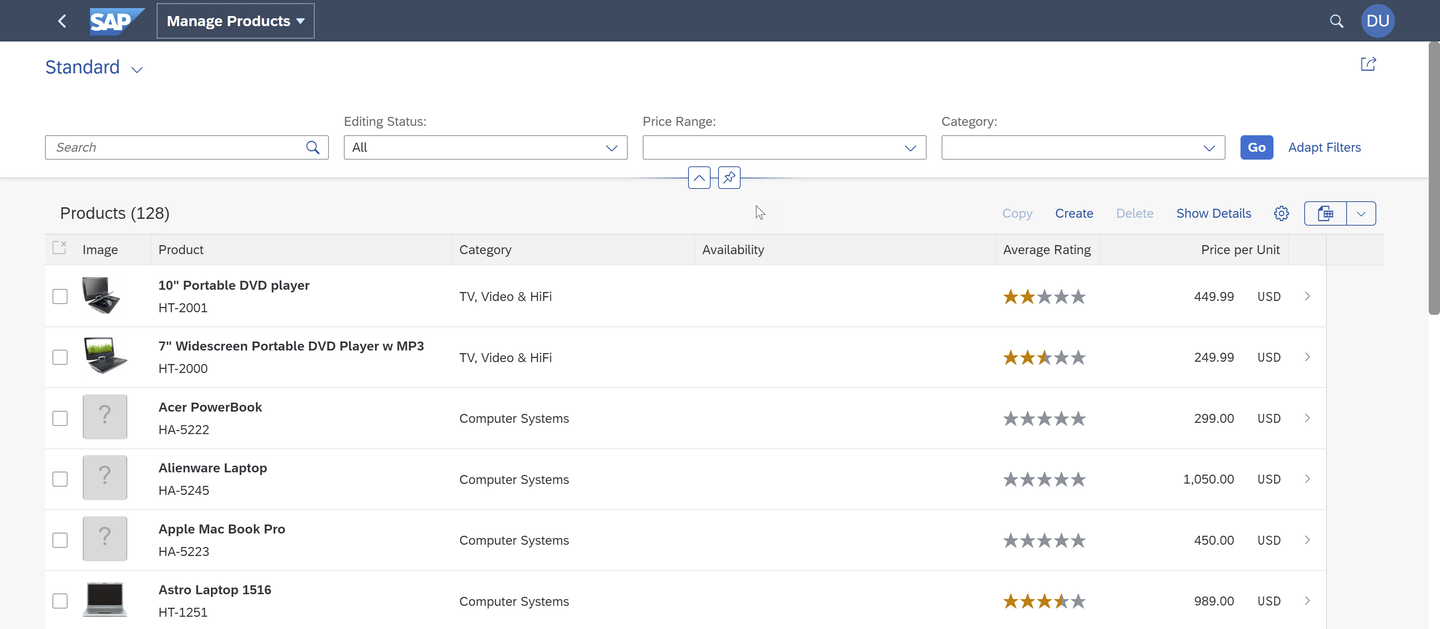This screenshot has width=1440, height=629.
Task: Open table settings gear icon
Action: [x=1281, y=213]
